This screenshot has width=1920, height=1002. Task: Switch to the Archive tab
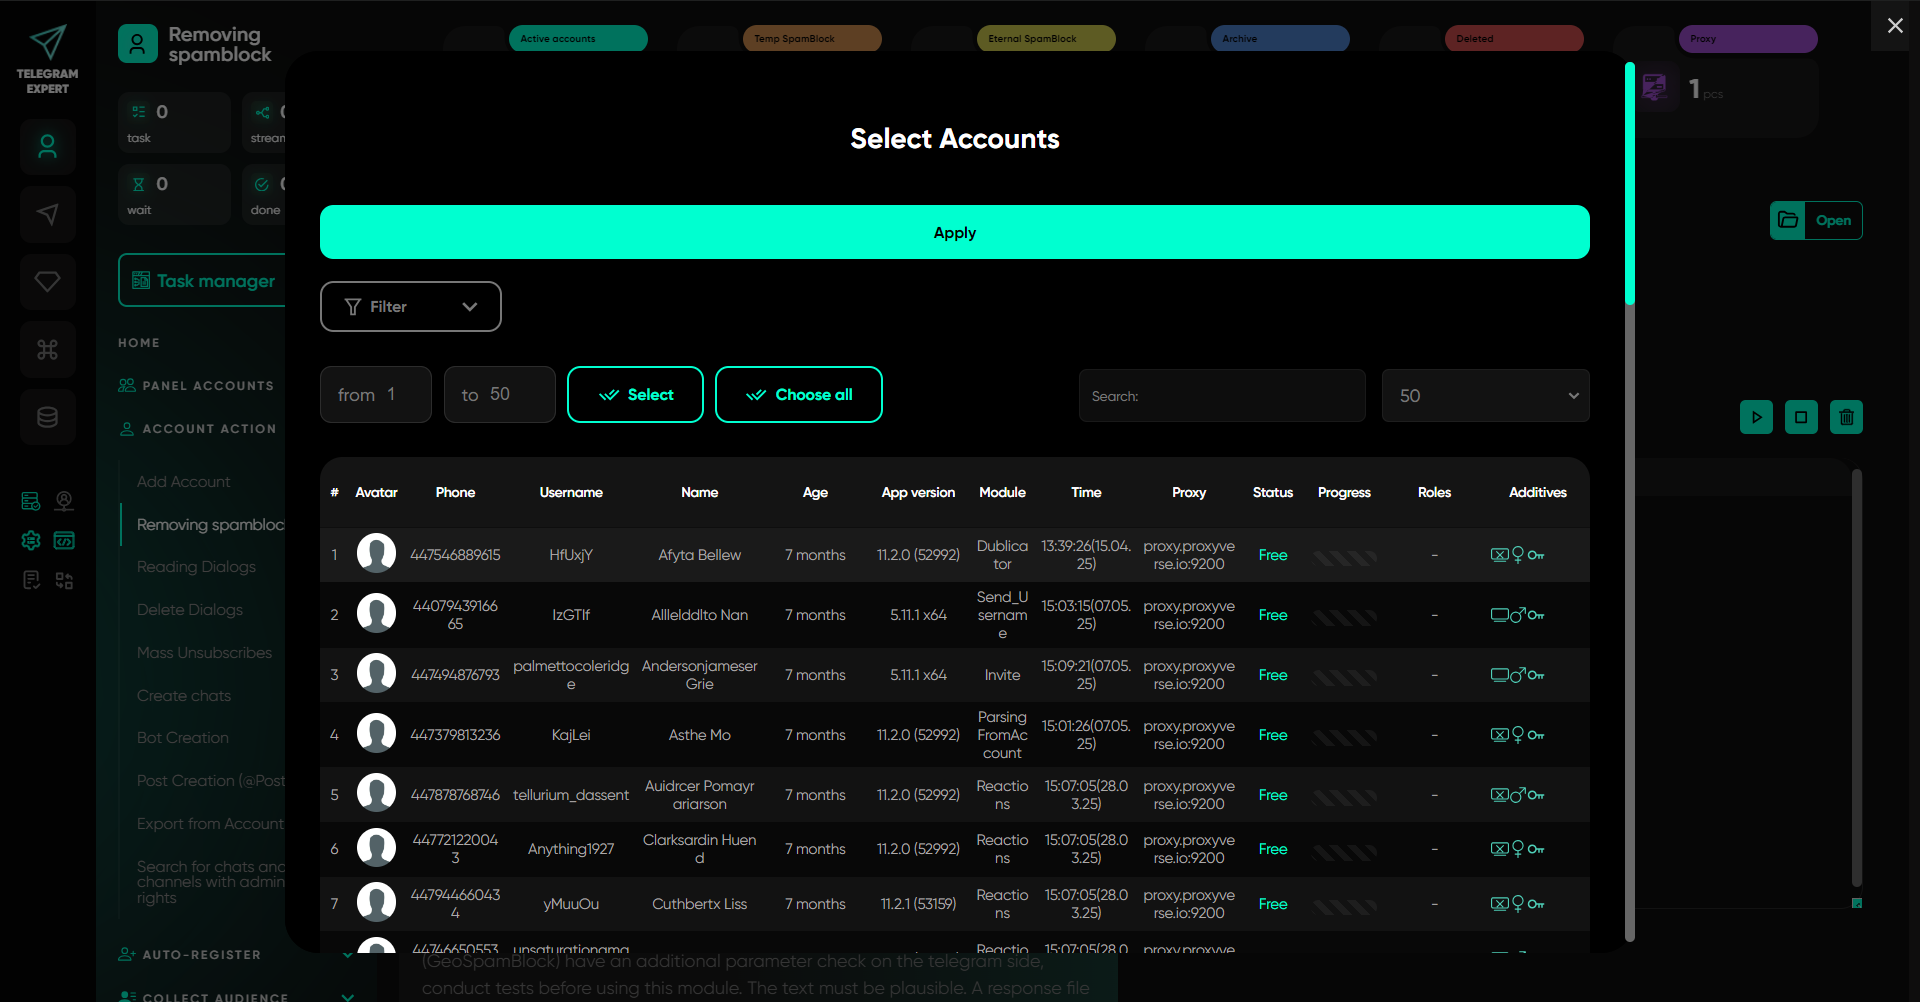click(x=1279, y=39)
